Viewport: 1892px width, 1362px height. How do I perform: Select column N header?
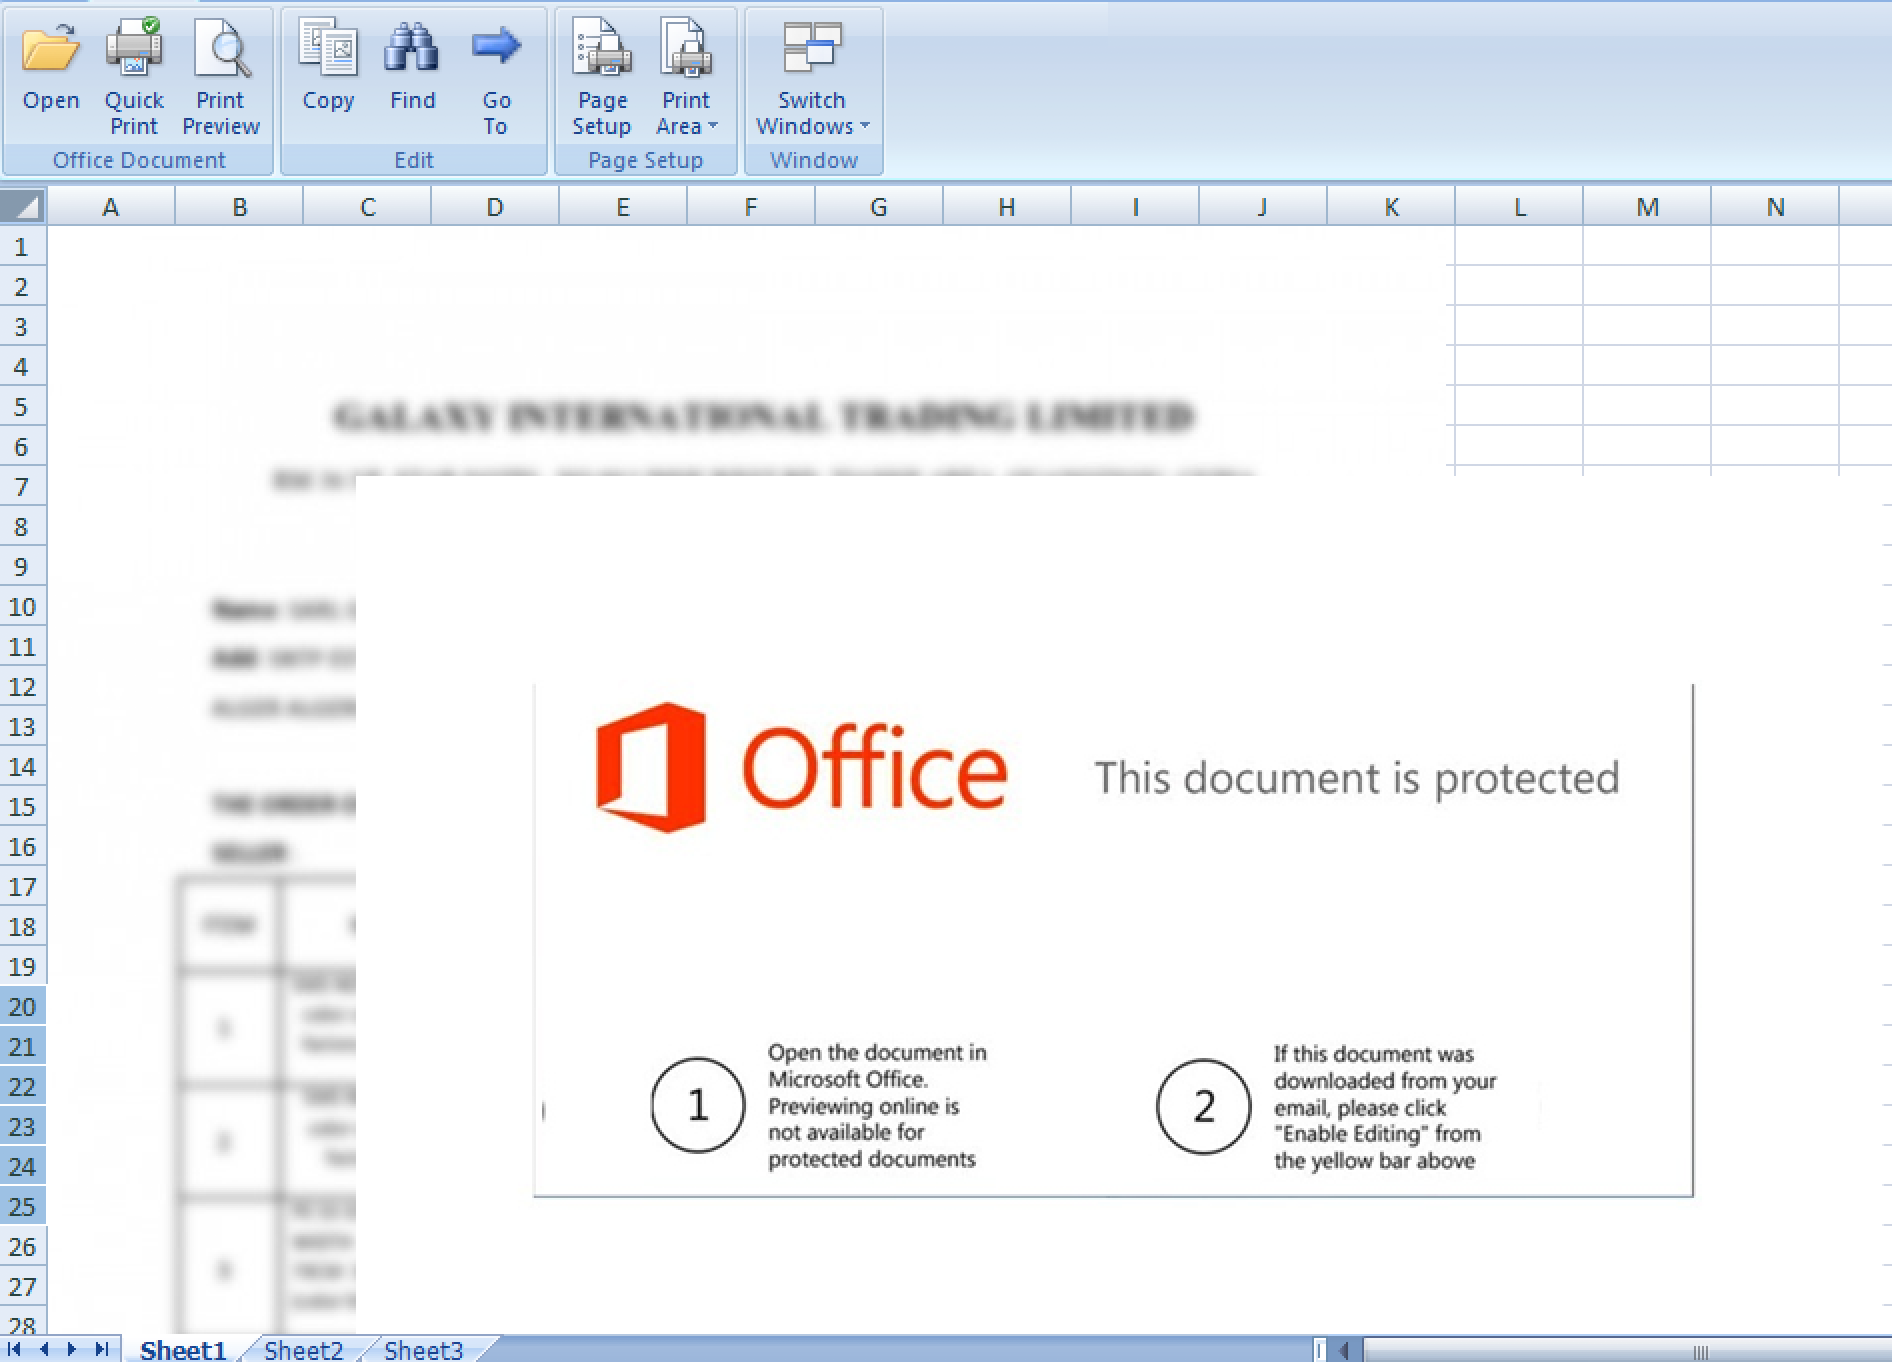tap(1775, 207)
